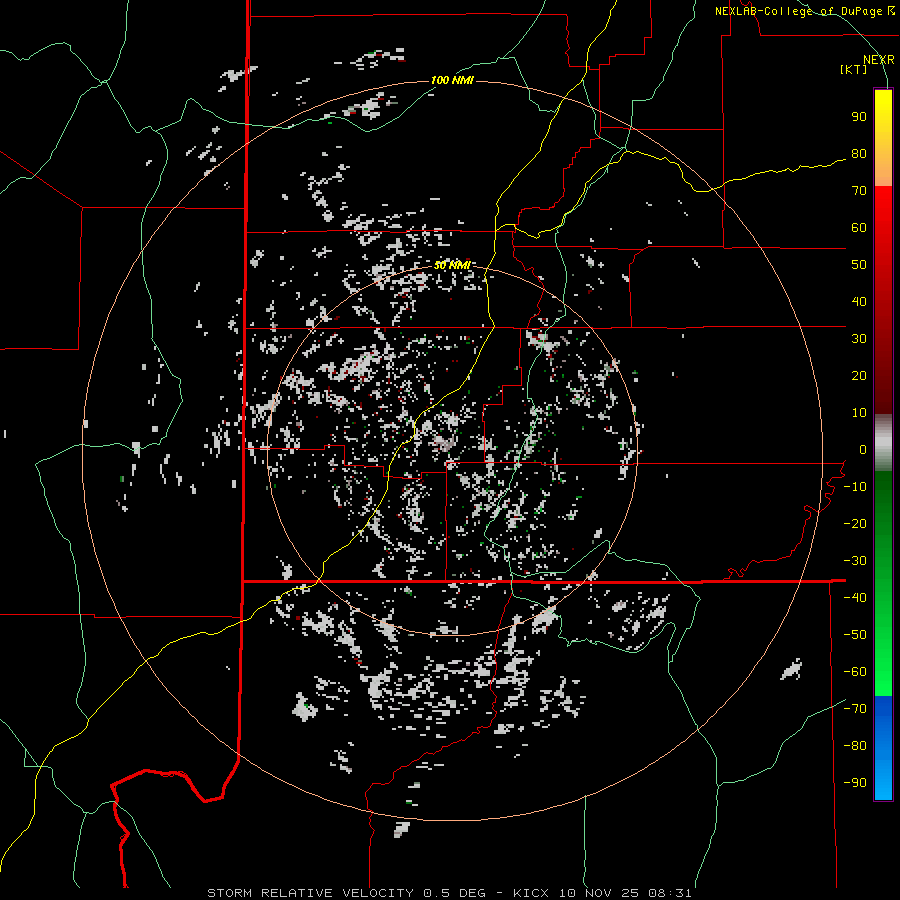Viewport: 900px width, 900px height.
Task: Pick the gray zero-velocity segment of color bar
Action: point(883,443)
